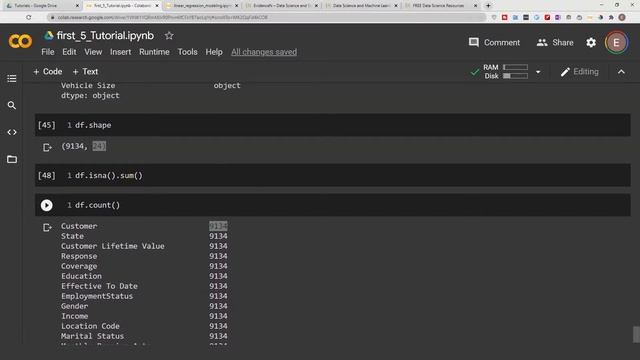
Task: Click the Google Drive icon beside the notebook title
Action: (x=49, y=36)
